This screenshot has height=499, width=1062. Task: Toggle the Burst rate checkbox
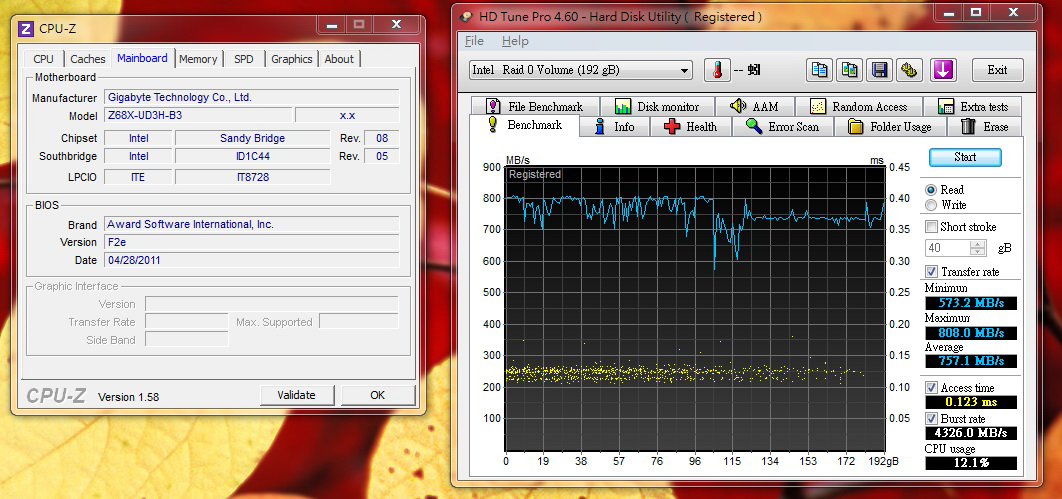coord(931,419)
